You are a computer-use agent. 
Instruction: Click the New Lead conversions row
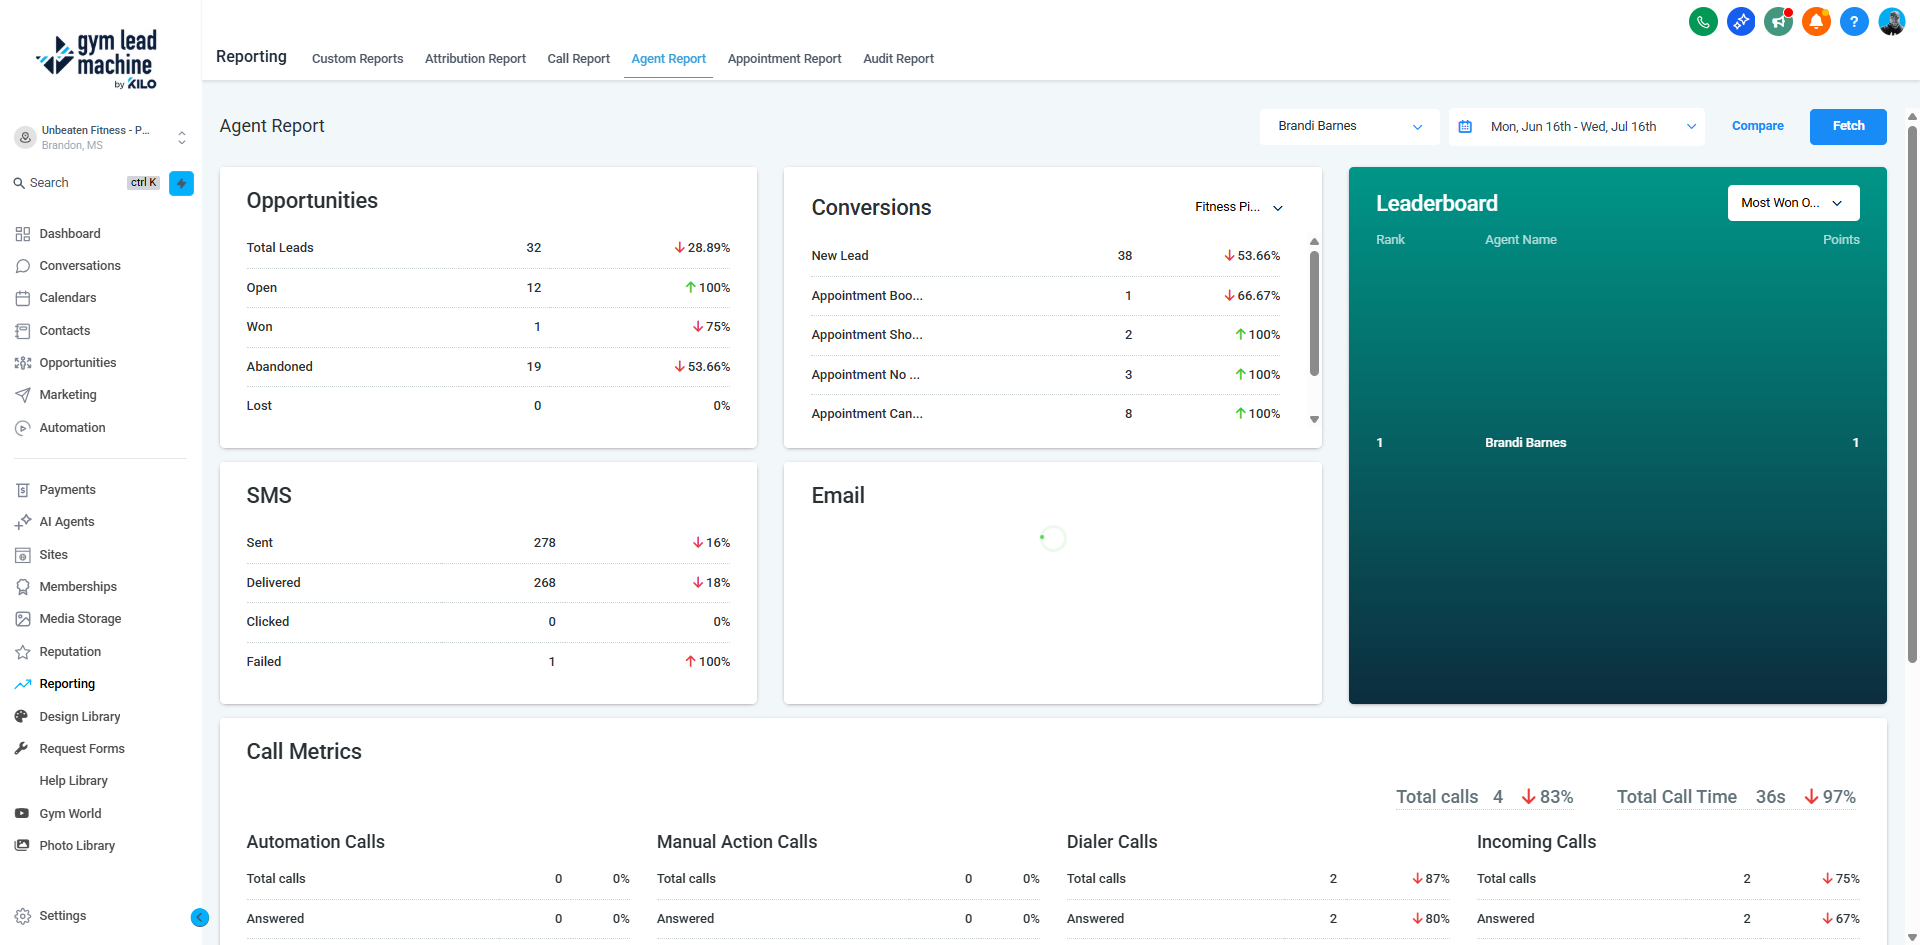[x=1045, y=256]
